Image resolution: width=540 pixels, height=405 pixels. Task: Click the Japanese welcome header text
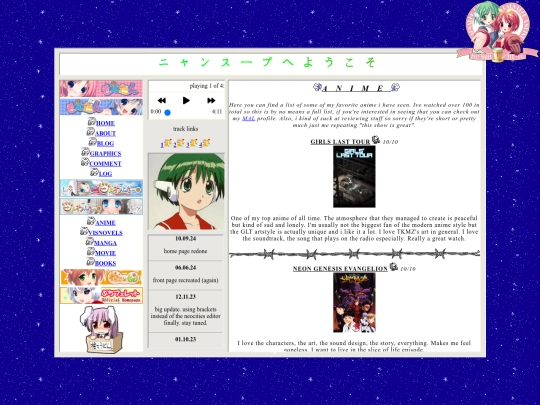tap(267, 62)
